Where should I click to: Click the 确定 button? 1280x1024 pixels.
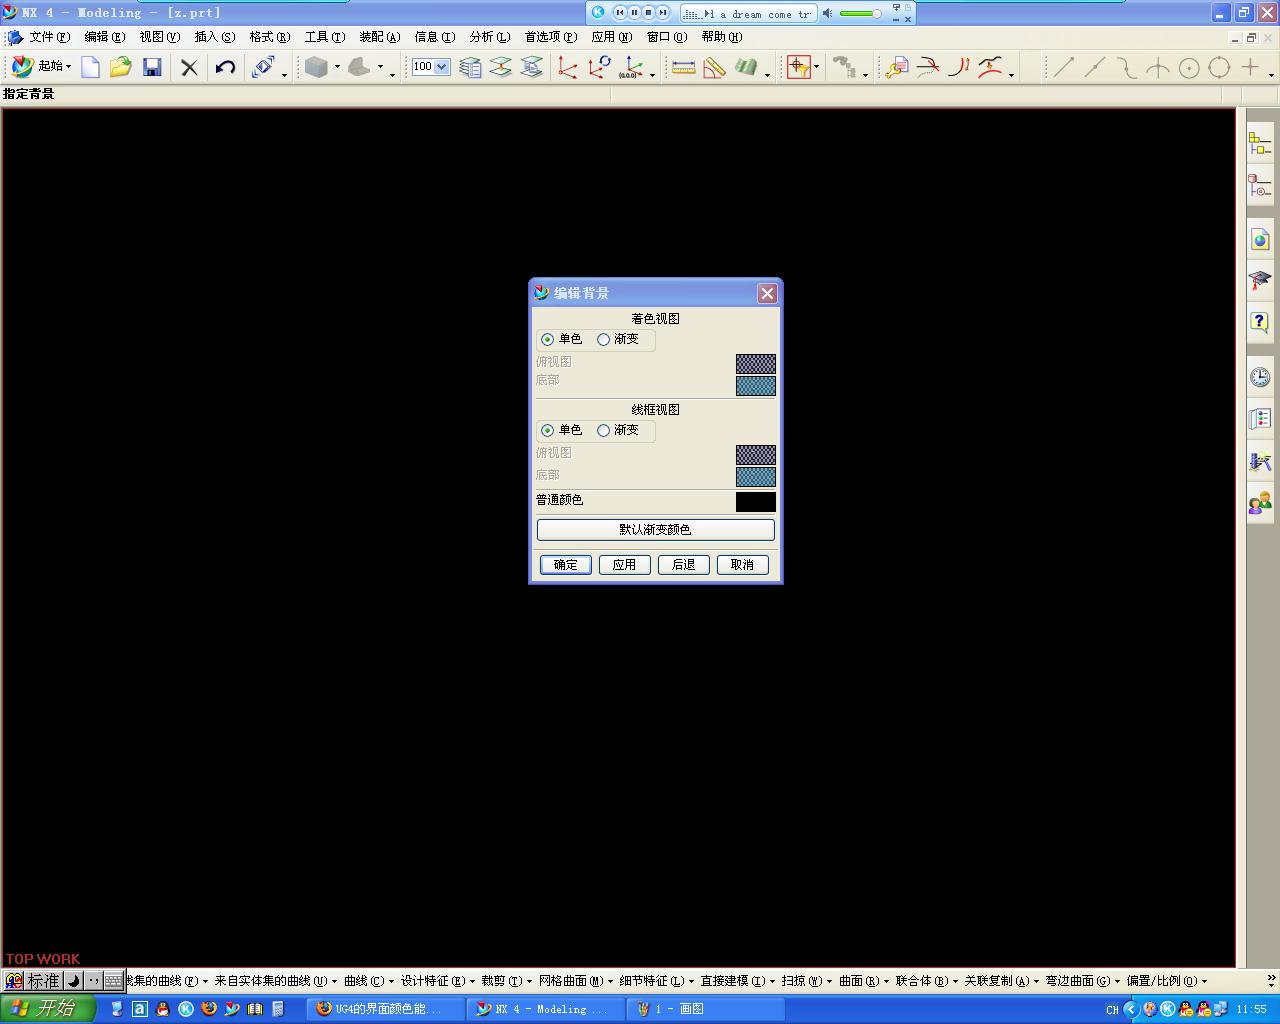tap(566, 565)
